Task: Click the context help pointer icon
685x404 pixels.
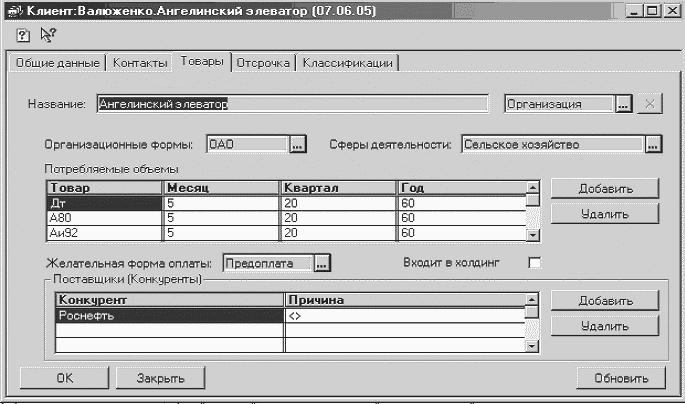Action: pos(47,35)
